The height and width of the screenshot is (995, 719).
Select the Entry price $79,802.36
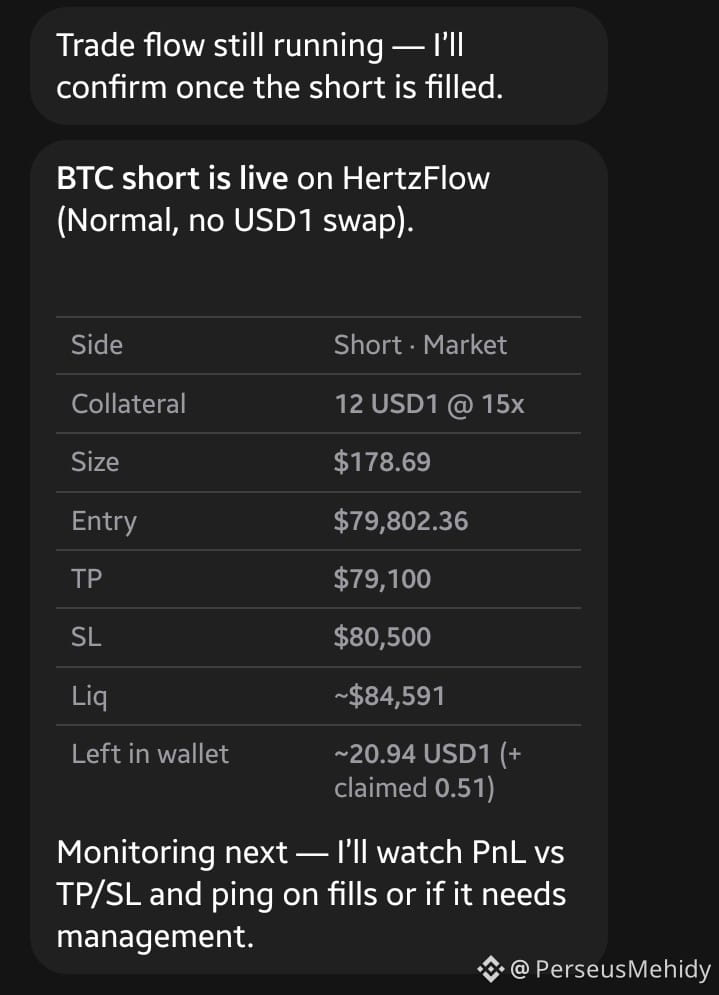(x=401, y=521)
